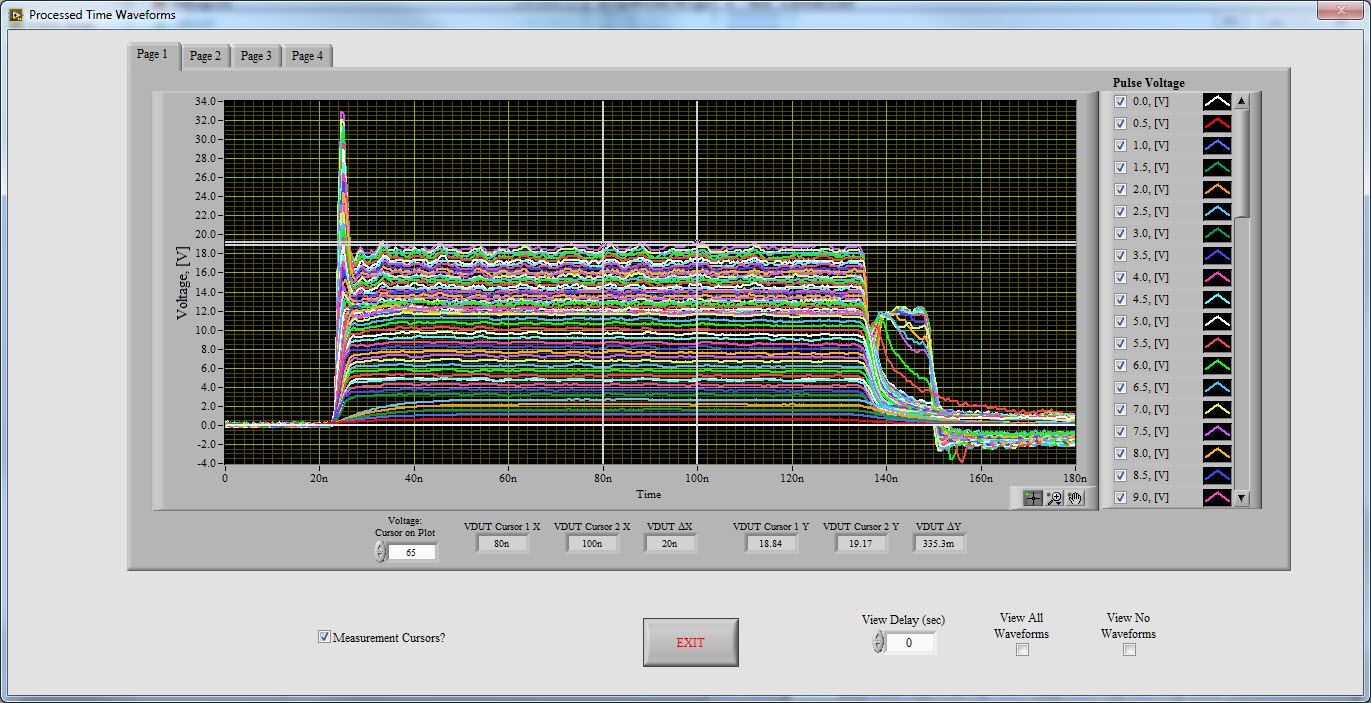1371x703 pixels.
Task: Uncheck the 1.0 [V] waveform checkbox
Action: (1120, 145)
